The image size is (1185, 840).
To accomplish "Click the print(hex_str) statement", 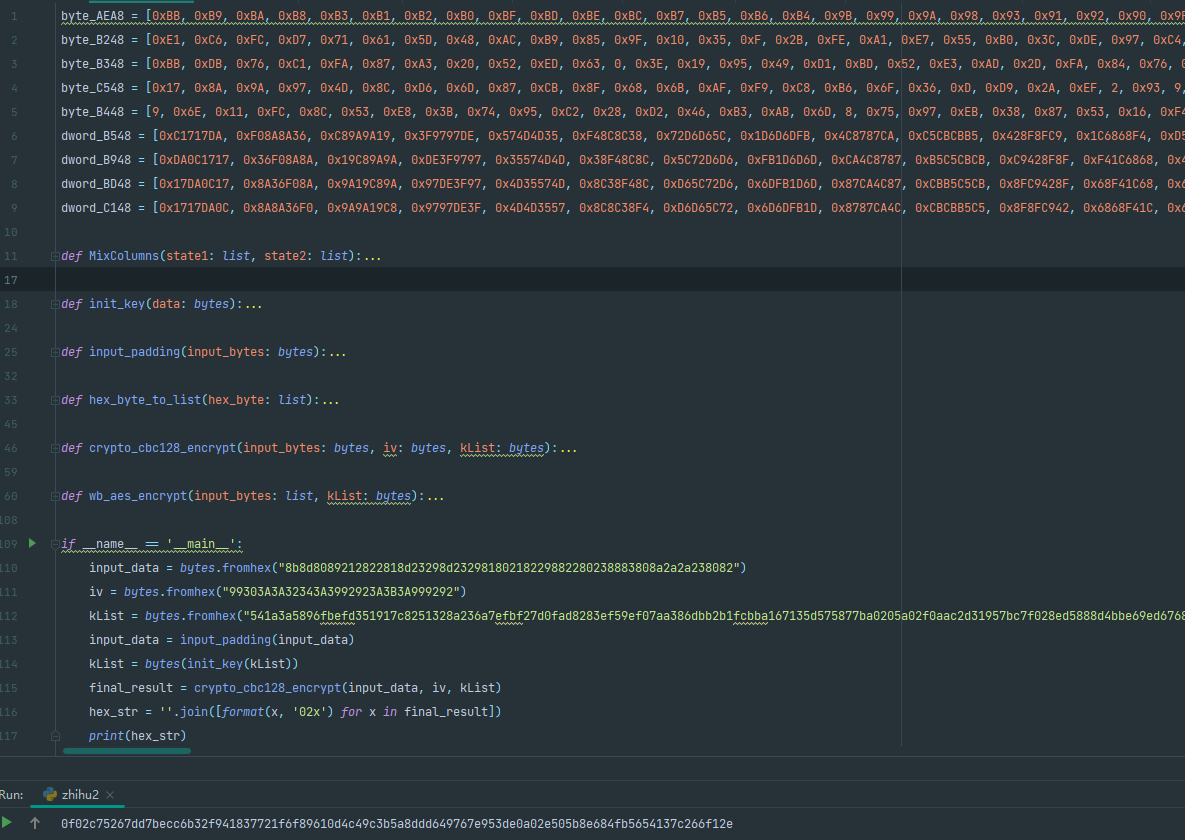I will click(137, 736).
